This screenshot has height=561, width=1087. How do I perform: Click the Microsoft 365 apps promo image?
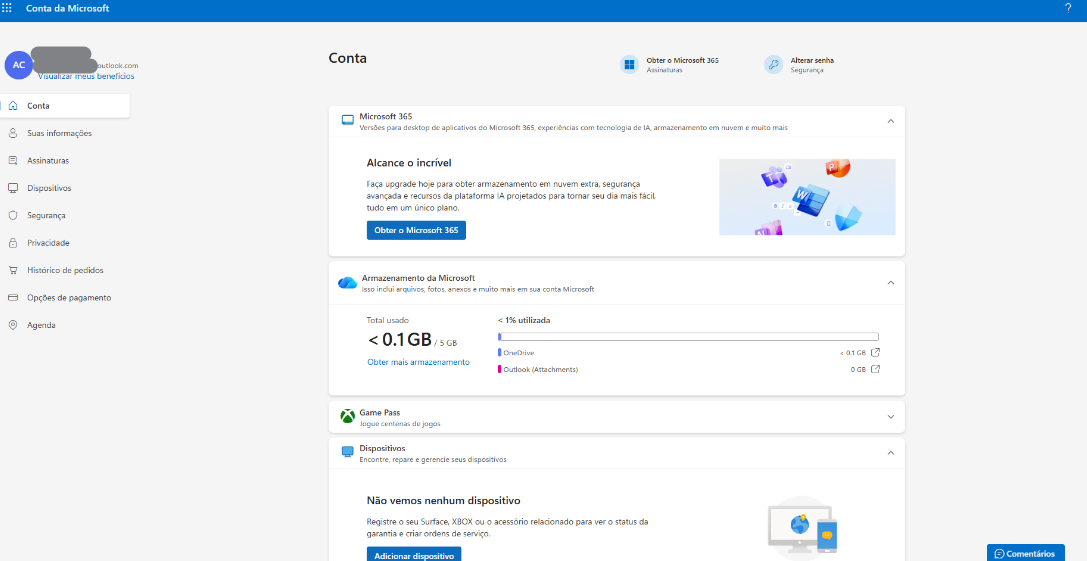tap(807, 197)
